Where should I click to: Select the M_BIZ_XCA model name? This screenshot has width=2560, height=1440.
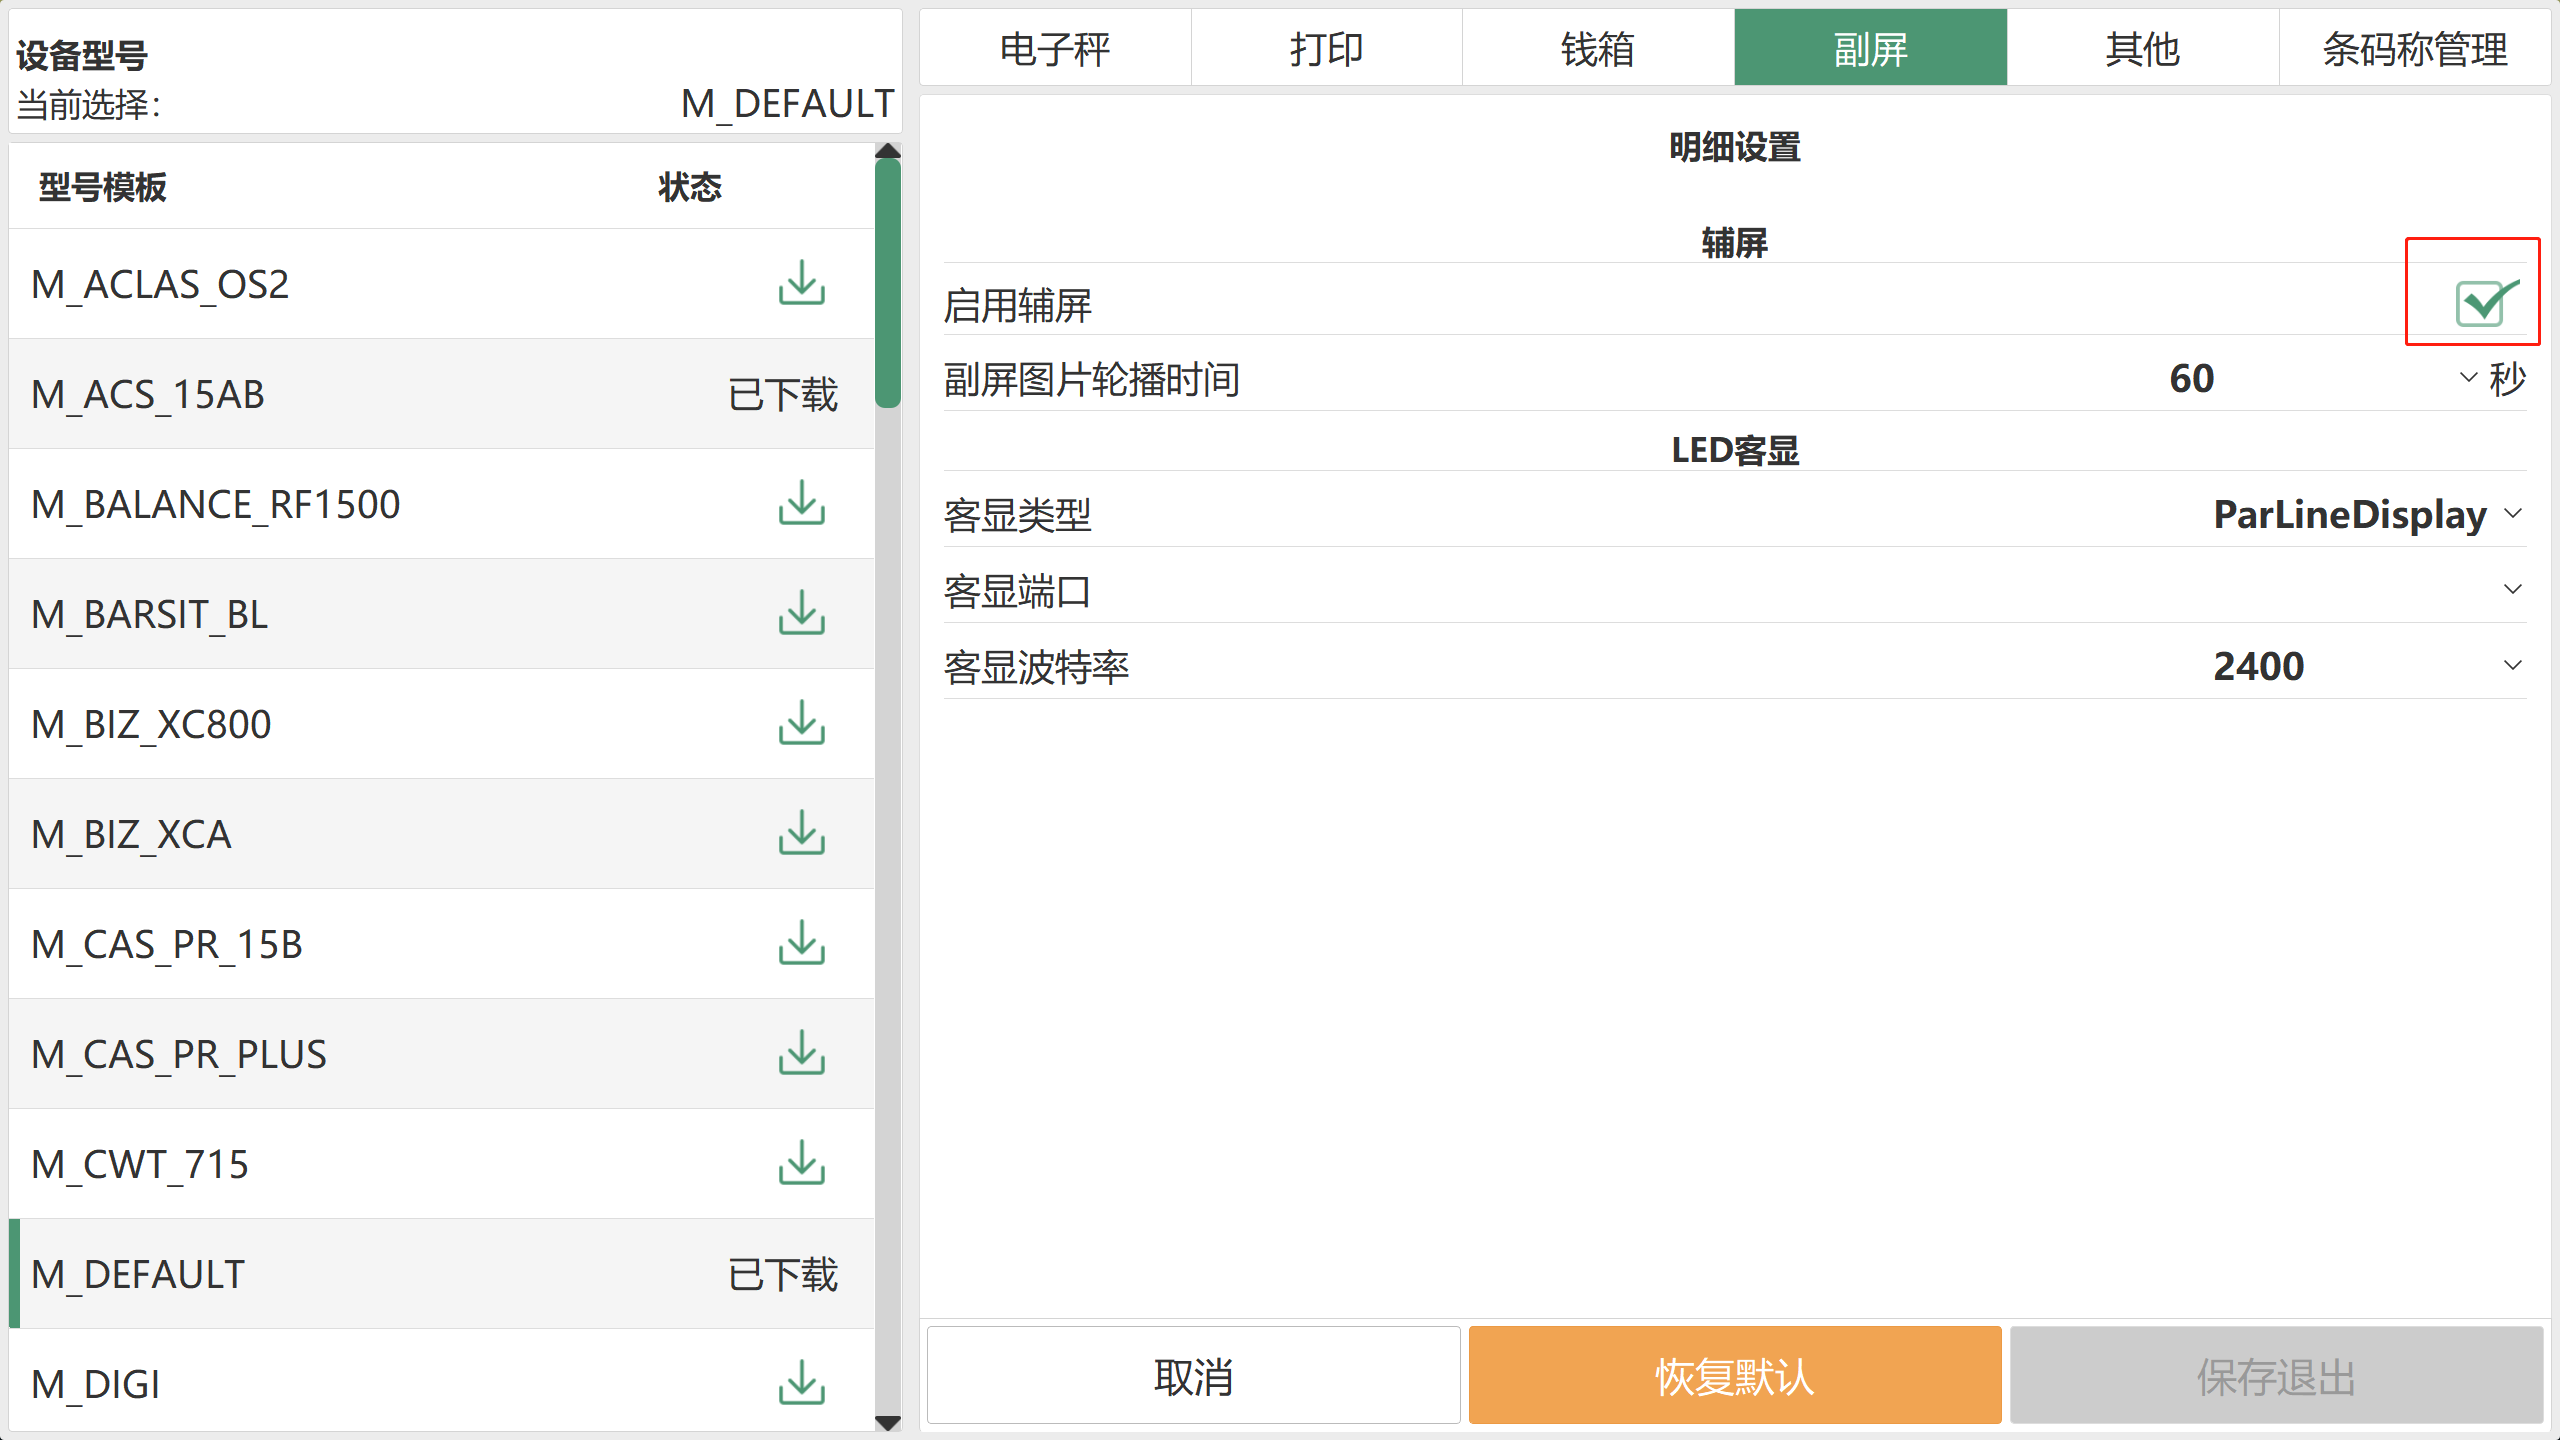(x=131, y=835)
